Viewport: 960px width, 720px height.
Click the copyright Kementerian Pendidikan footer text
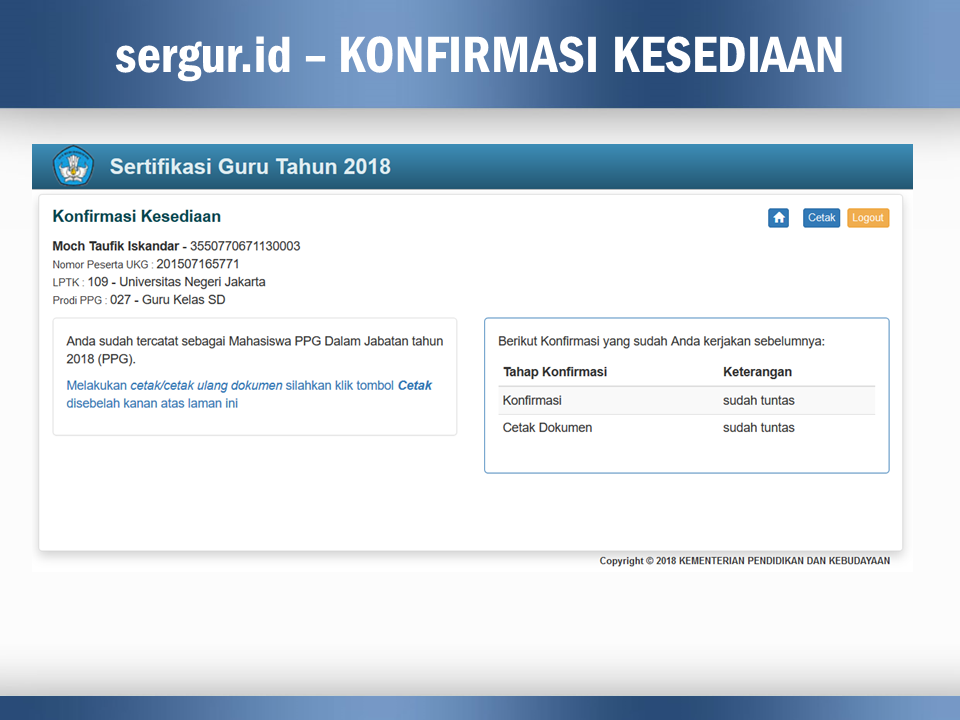744,561
